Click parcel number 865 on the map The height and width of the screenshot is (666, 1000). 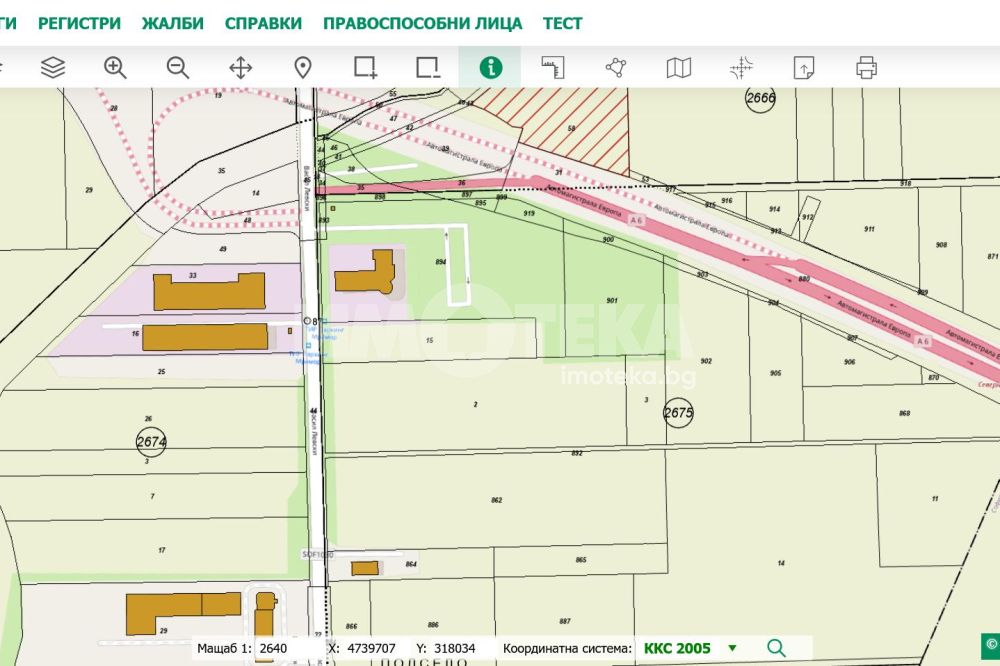point(580,560)
